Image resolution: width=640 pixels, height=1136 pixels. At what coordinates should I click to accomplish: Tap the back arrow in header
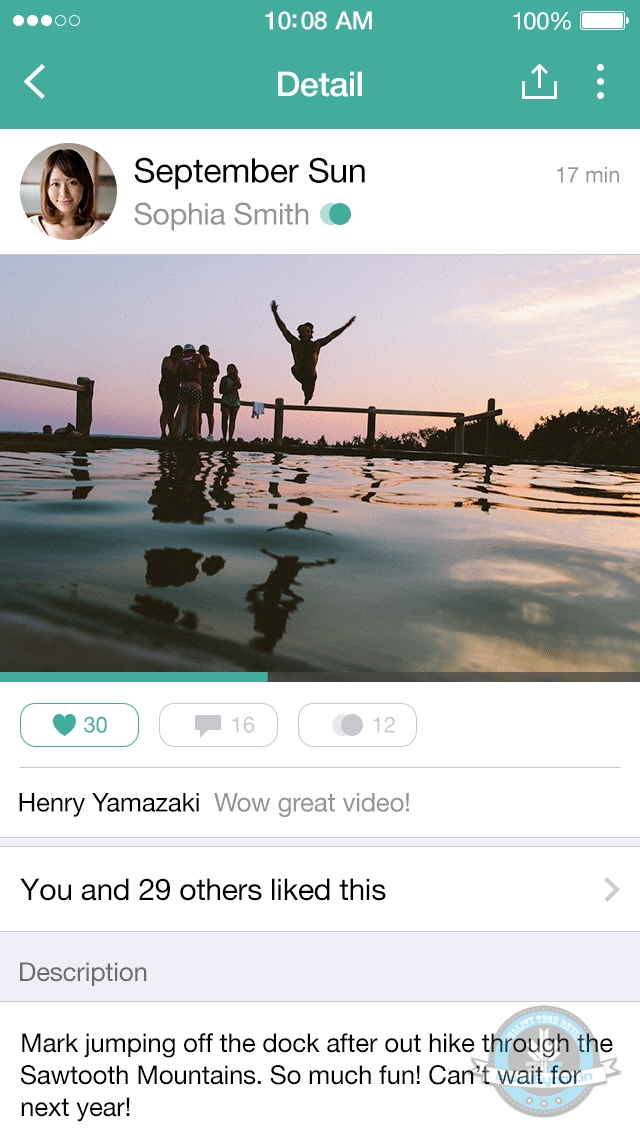[35, 82]
